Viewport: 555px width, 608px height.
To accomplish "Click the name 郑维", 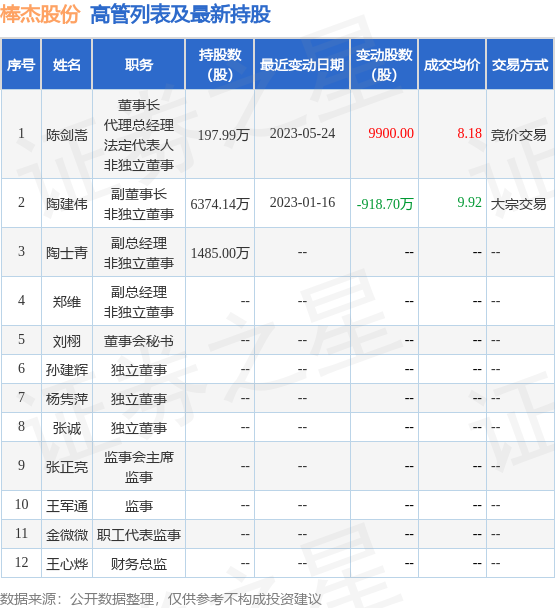I will pos(67,302).
